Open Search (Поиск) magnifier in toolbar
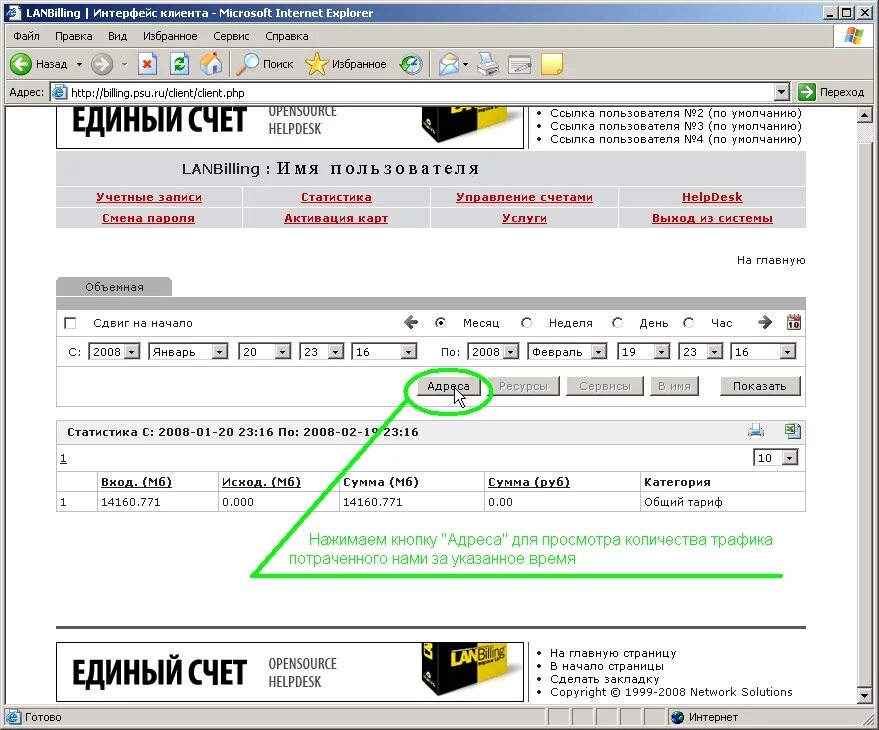This screenshot has width=879, height=730. click(247, 64)
